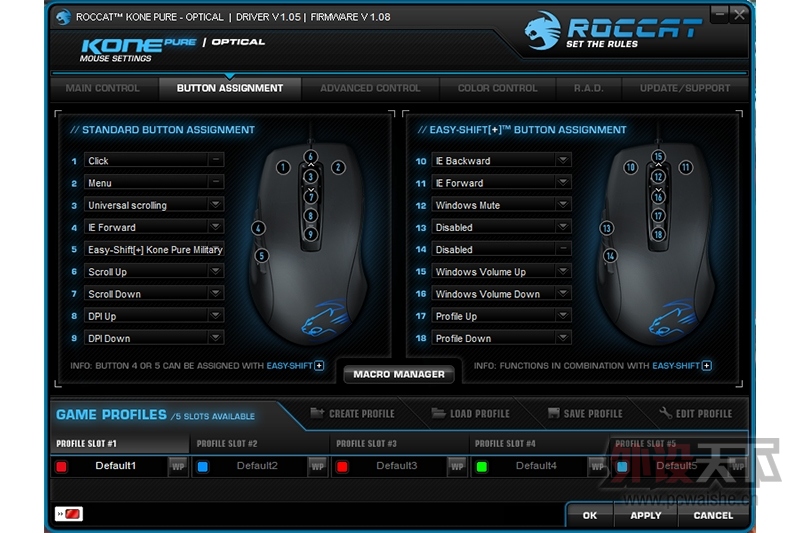
Task: Click mouse button marker 2 on standard diagram
Action: 338,167
